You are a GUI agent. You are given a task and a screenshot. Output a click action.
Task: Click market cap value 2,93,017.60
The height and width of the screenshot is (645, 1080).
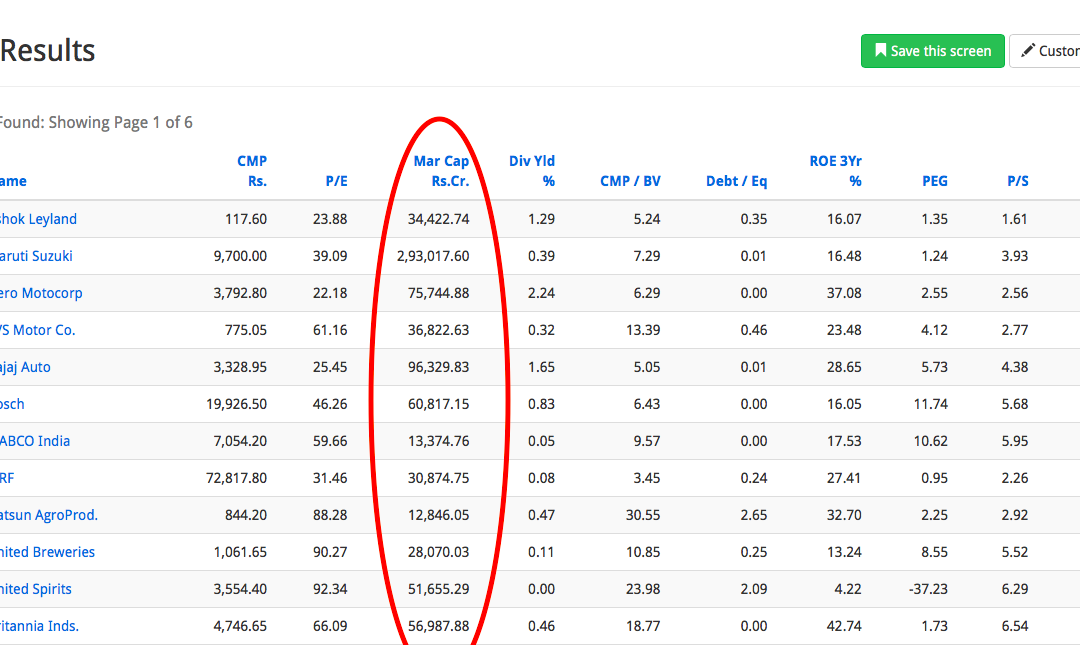tap(433, 256)
